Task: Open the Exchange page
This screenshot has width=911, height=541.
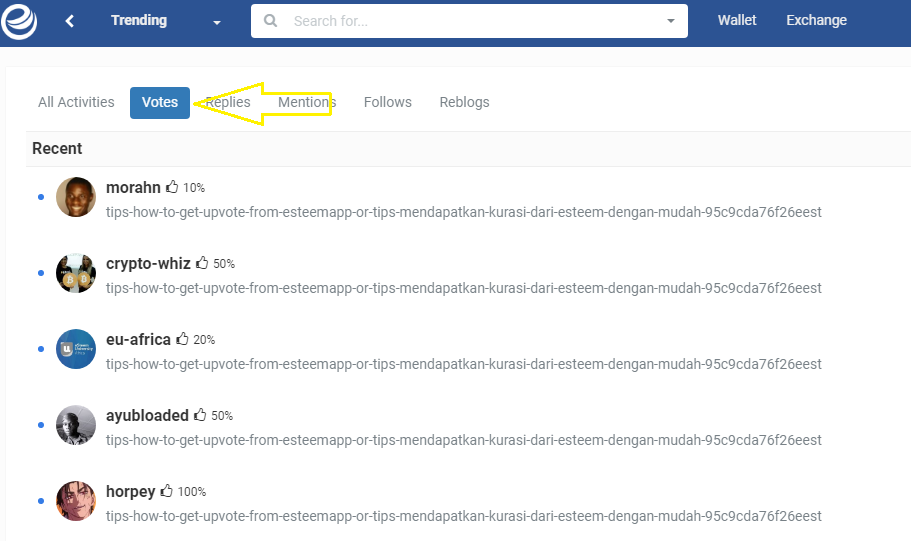Action: [816, 20]
